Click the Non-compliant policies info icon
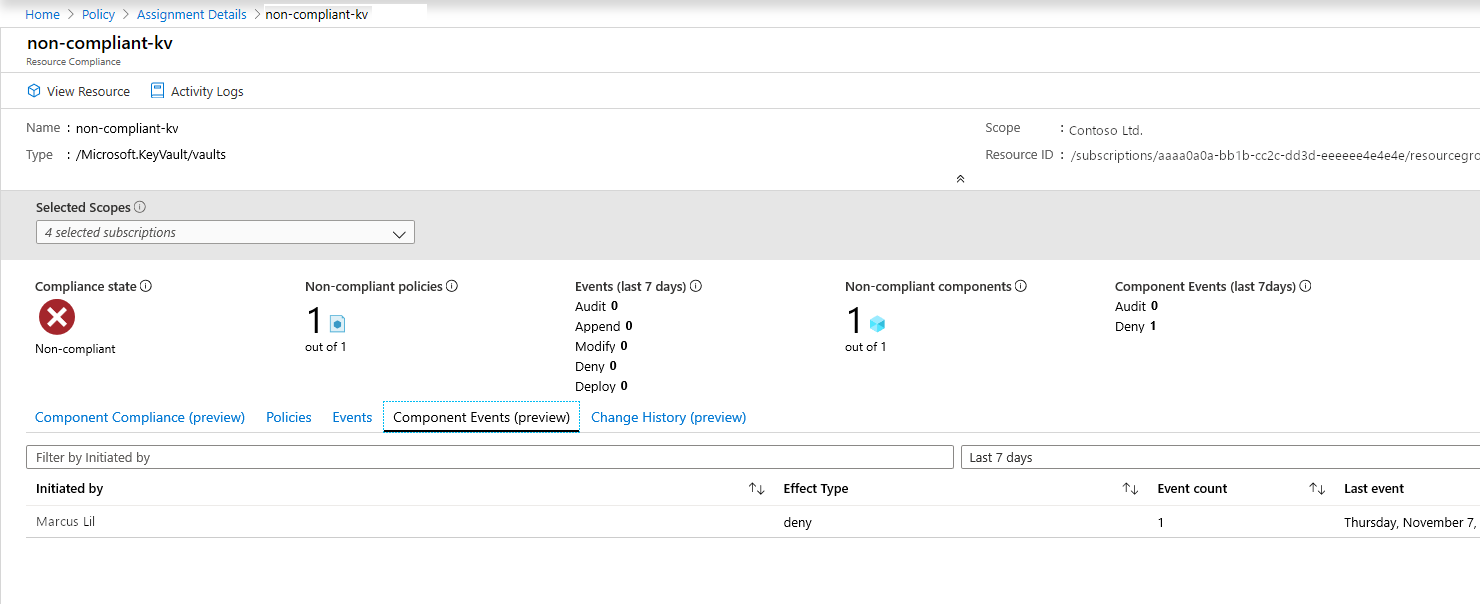Viewport: 1480px width, 604px height. [x=452, y=286]
